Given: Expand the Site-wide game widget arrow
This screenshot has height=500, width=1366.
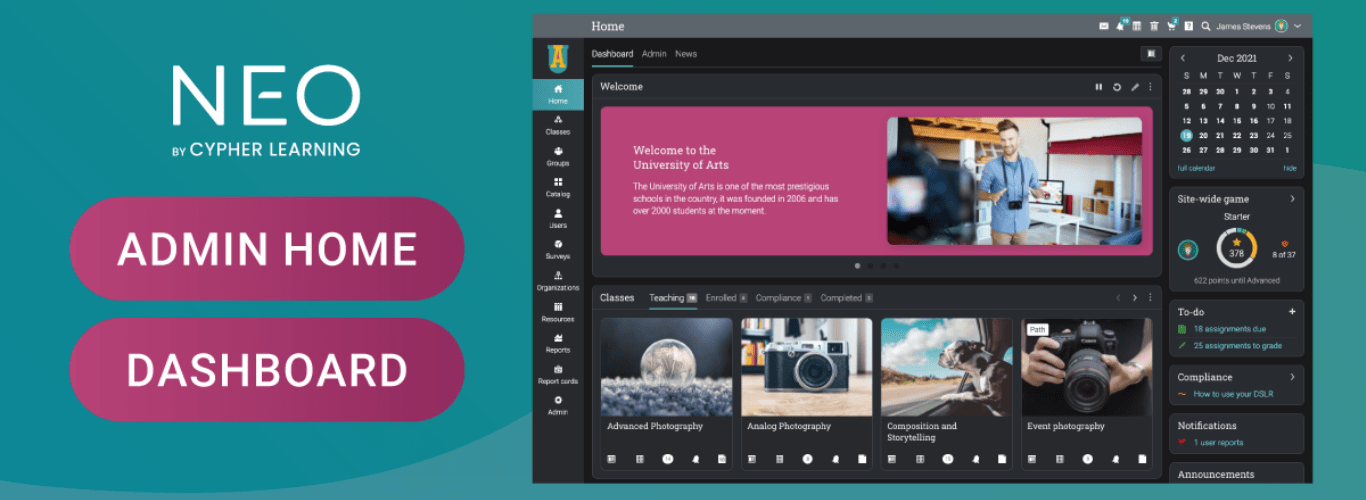Looking at the screenshot, I should coord(1292,199).
